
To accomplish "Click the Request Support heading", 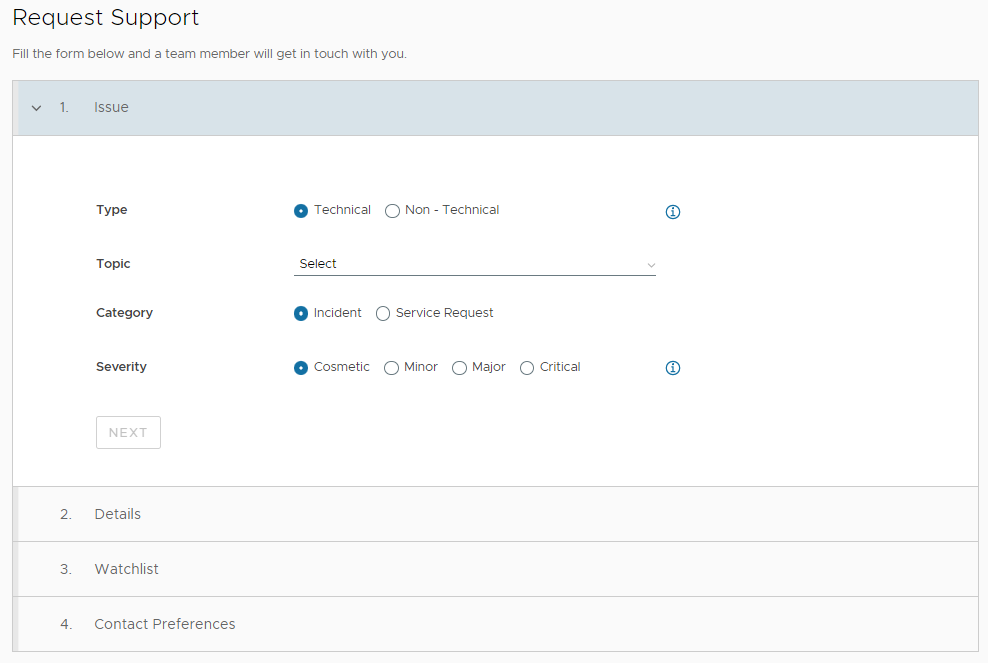I will click(105, 18).
